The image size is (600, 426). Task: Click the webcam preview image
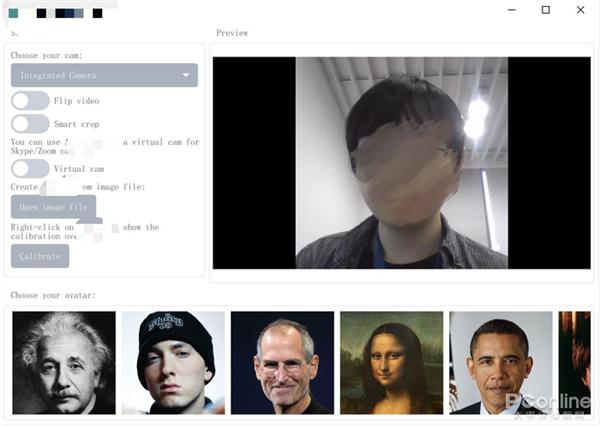(402, 163)
